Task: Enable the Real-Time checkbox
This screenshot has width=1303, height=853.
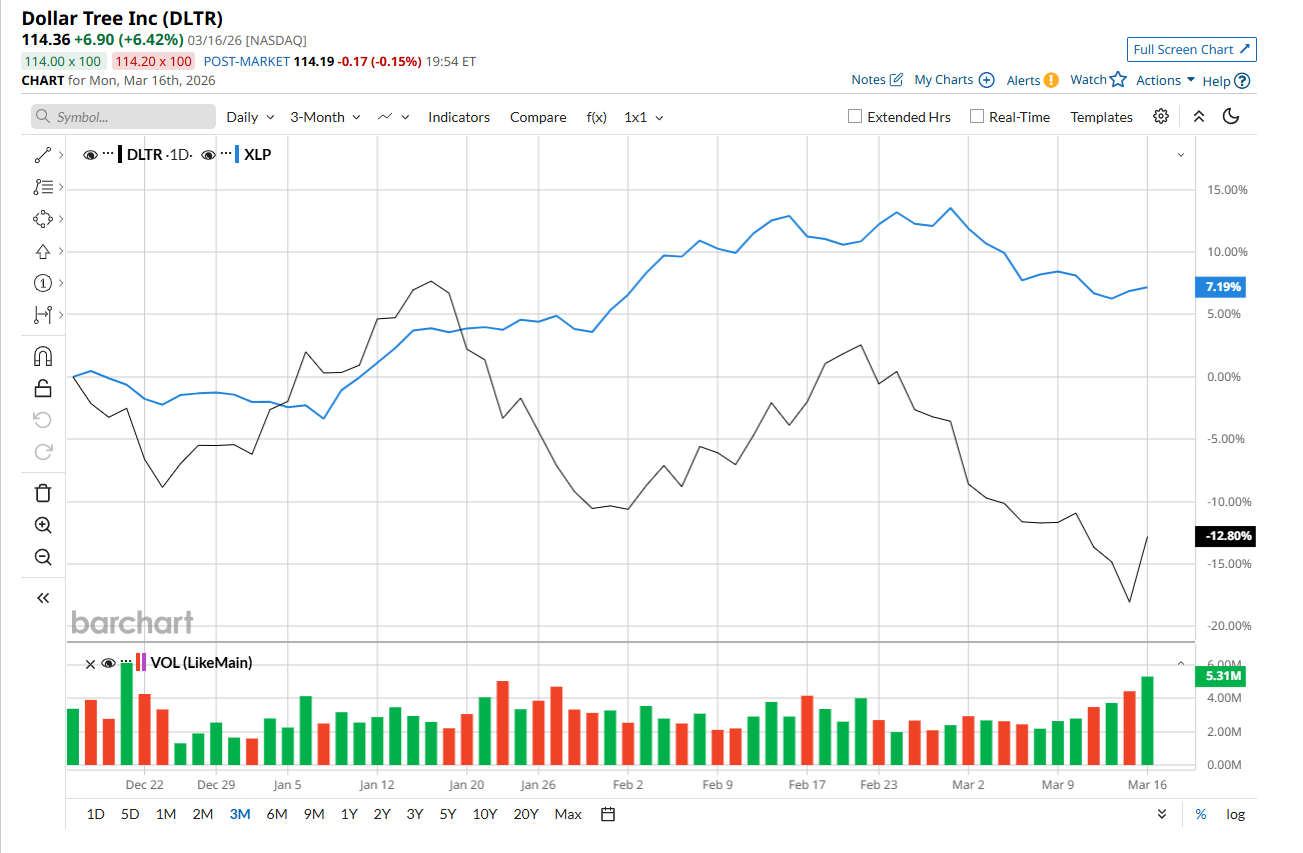Action: [977, 116]
